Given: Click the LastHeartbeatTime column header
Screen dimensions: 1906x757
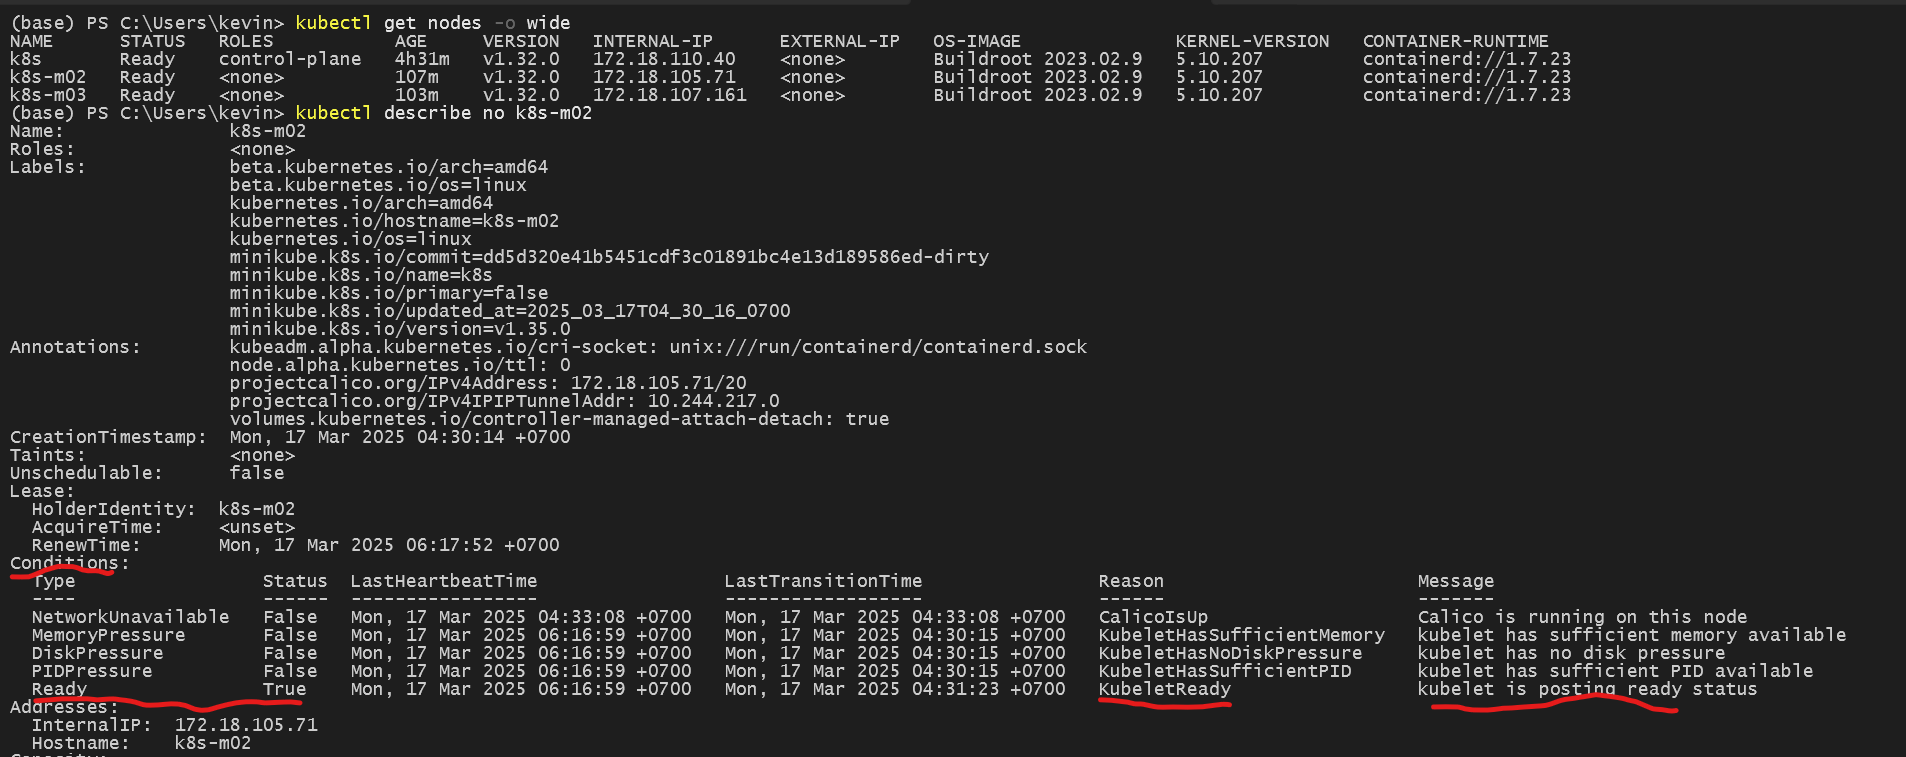Looking at the screenshot, I should [x=443, y=581].
